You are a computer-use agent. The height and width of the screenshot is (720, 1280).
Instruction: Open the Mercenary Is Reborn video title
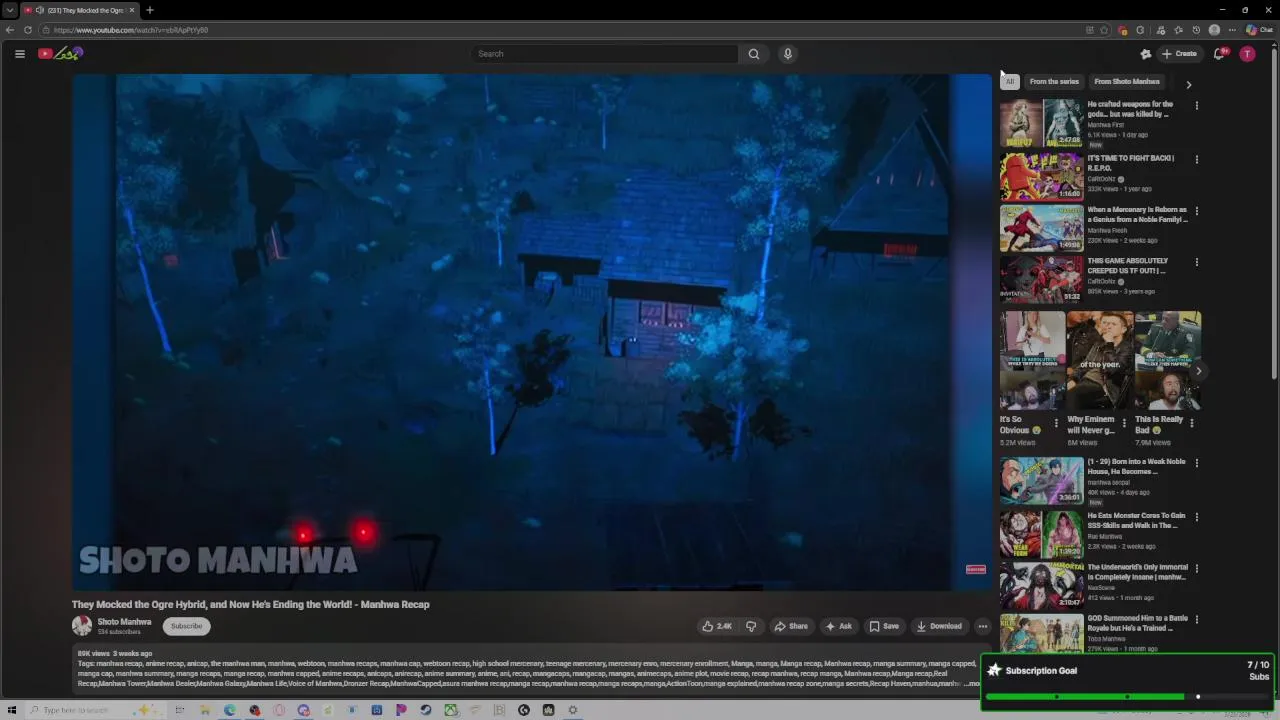coord(1137,215)
